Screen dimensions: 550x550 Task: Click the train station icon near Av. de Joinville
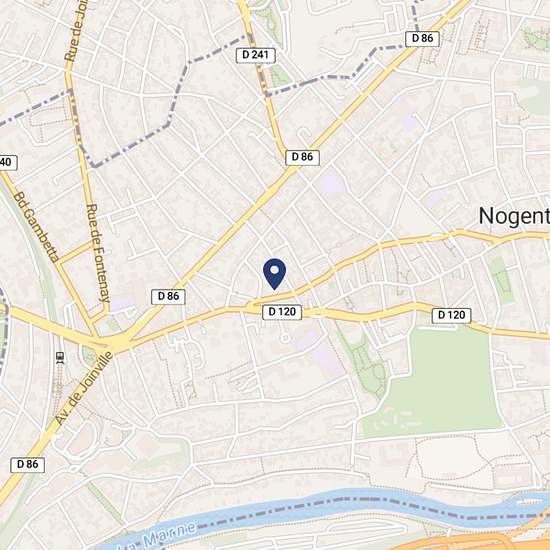[60, 358]
